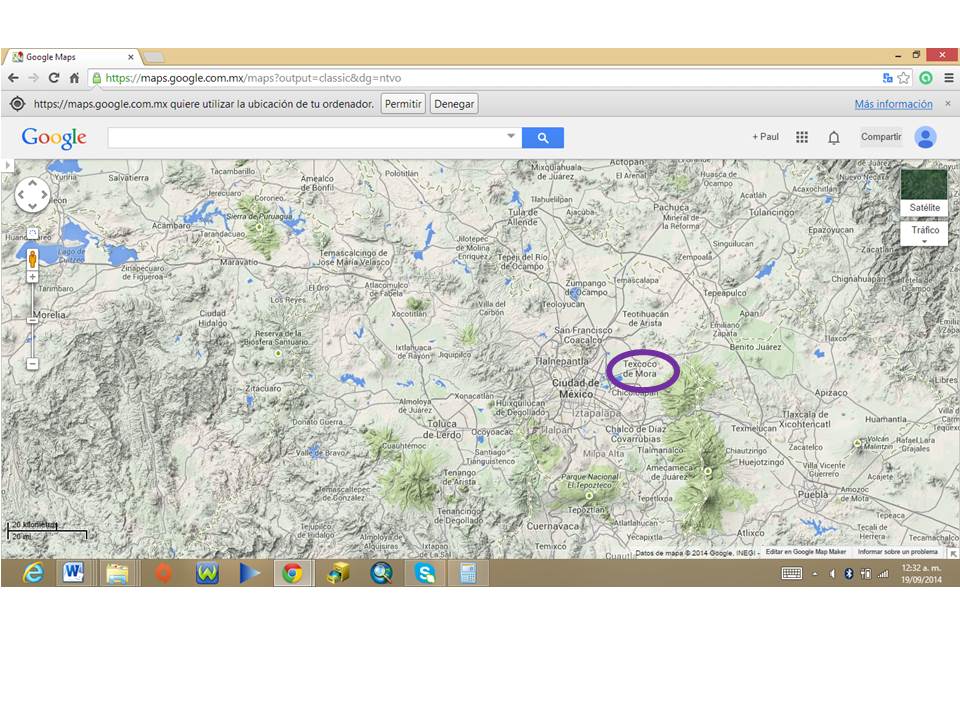Expand the Tráfico layer dropdown
960x720 pixels.
(924, 242)
